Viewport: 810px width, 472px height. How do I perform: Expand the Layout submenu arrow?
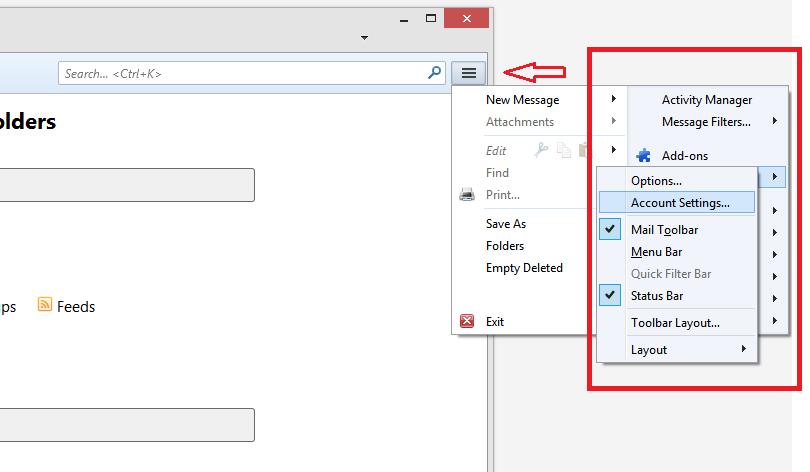[x=744, y=349]
